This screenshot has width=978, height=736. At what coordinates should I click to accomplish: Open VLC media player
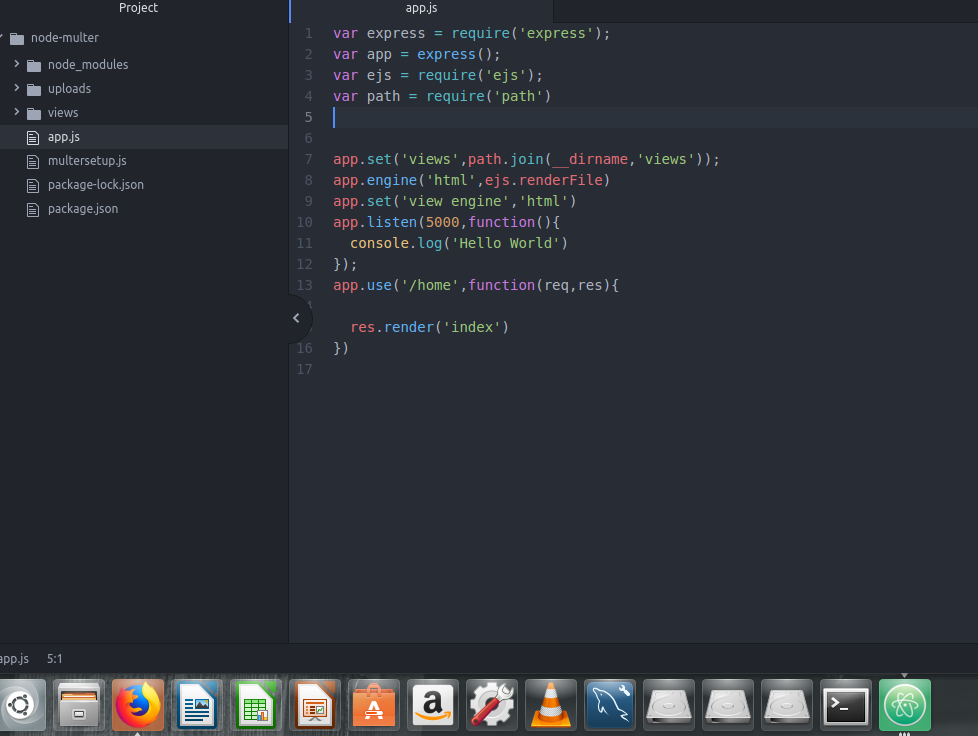[x=551, y=705]
